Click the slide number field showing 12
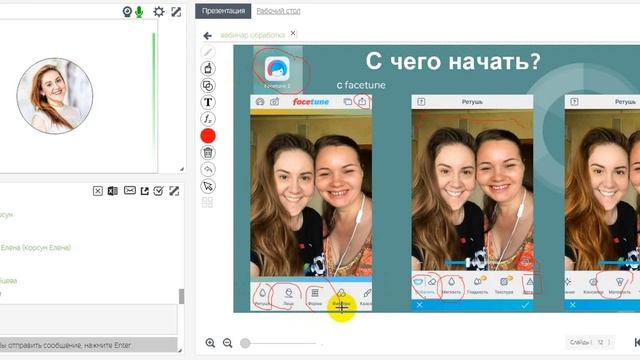This screenshot has height=360, width=640. (x=600, y=342)
